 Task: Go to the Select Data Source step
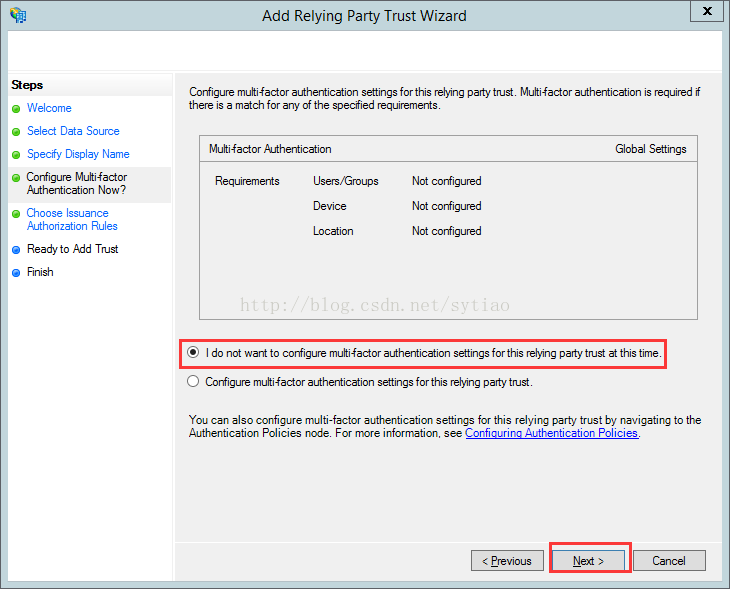[73, 131]
